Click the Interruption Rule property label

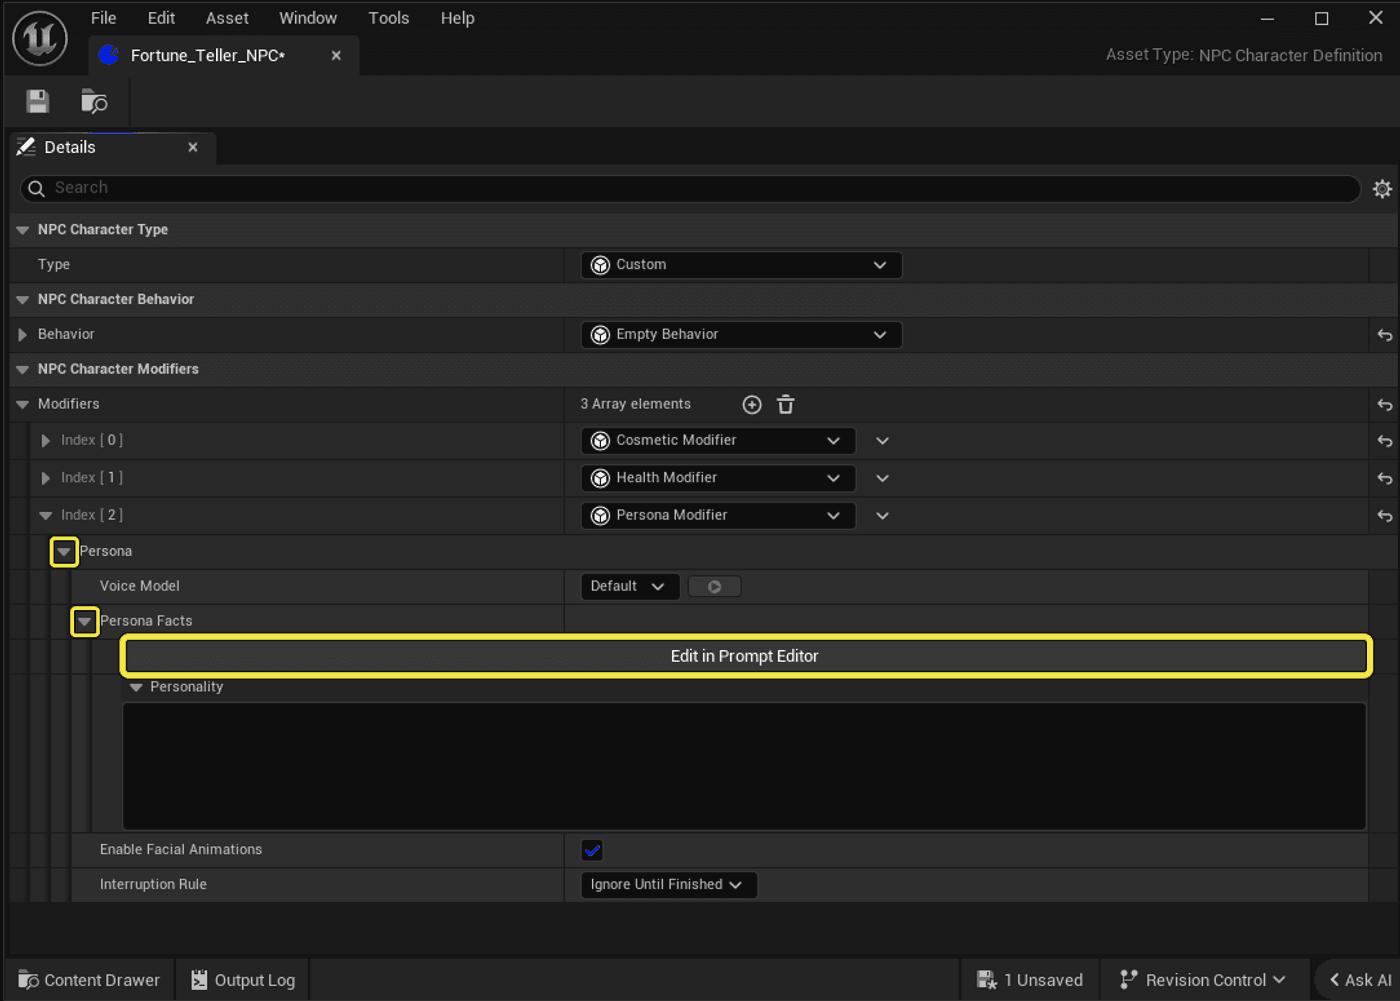[x=153, y=885]
